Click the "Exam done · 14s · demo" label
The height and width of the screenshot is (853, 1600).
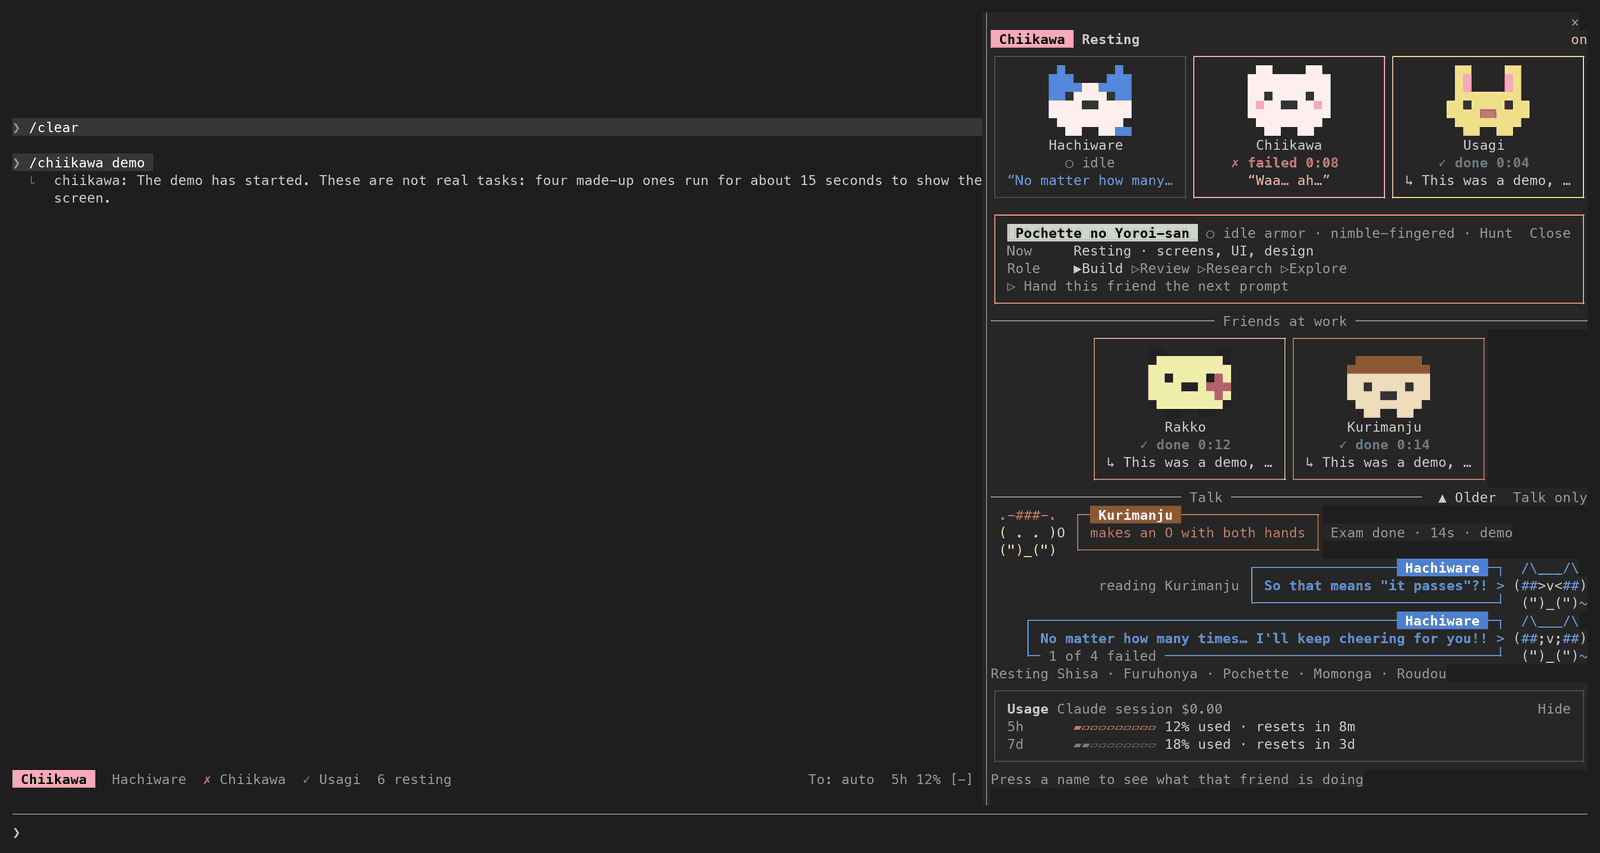point(1421,534)
